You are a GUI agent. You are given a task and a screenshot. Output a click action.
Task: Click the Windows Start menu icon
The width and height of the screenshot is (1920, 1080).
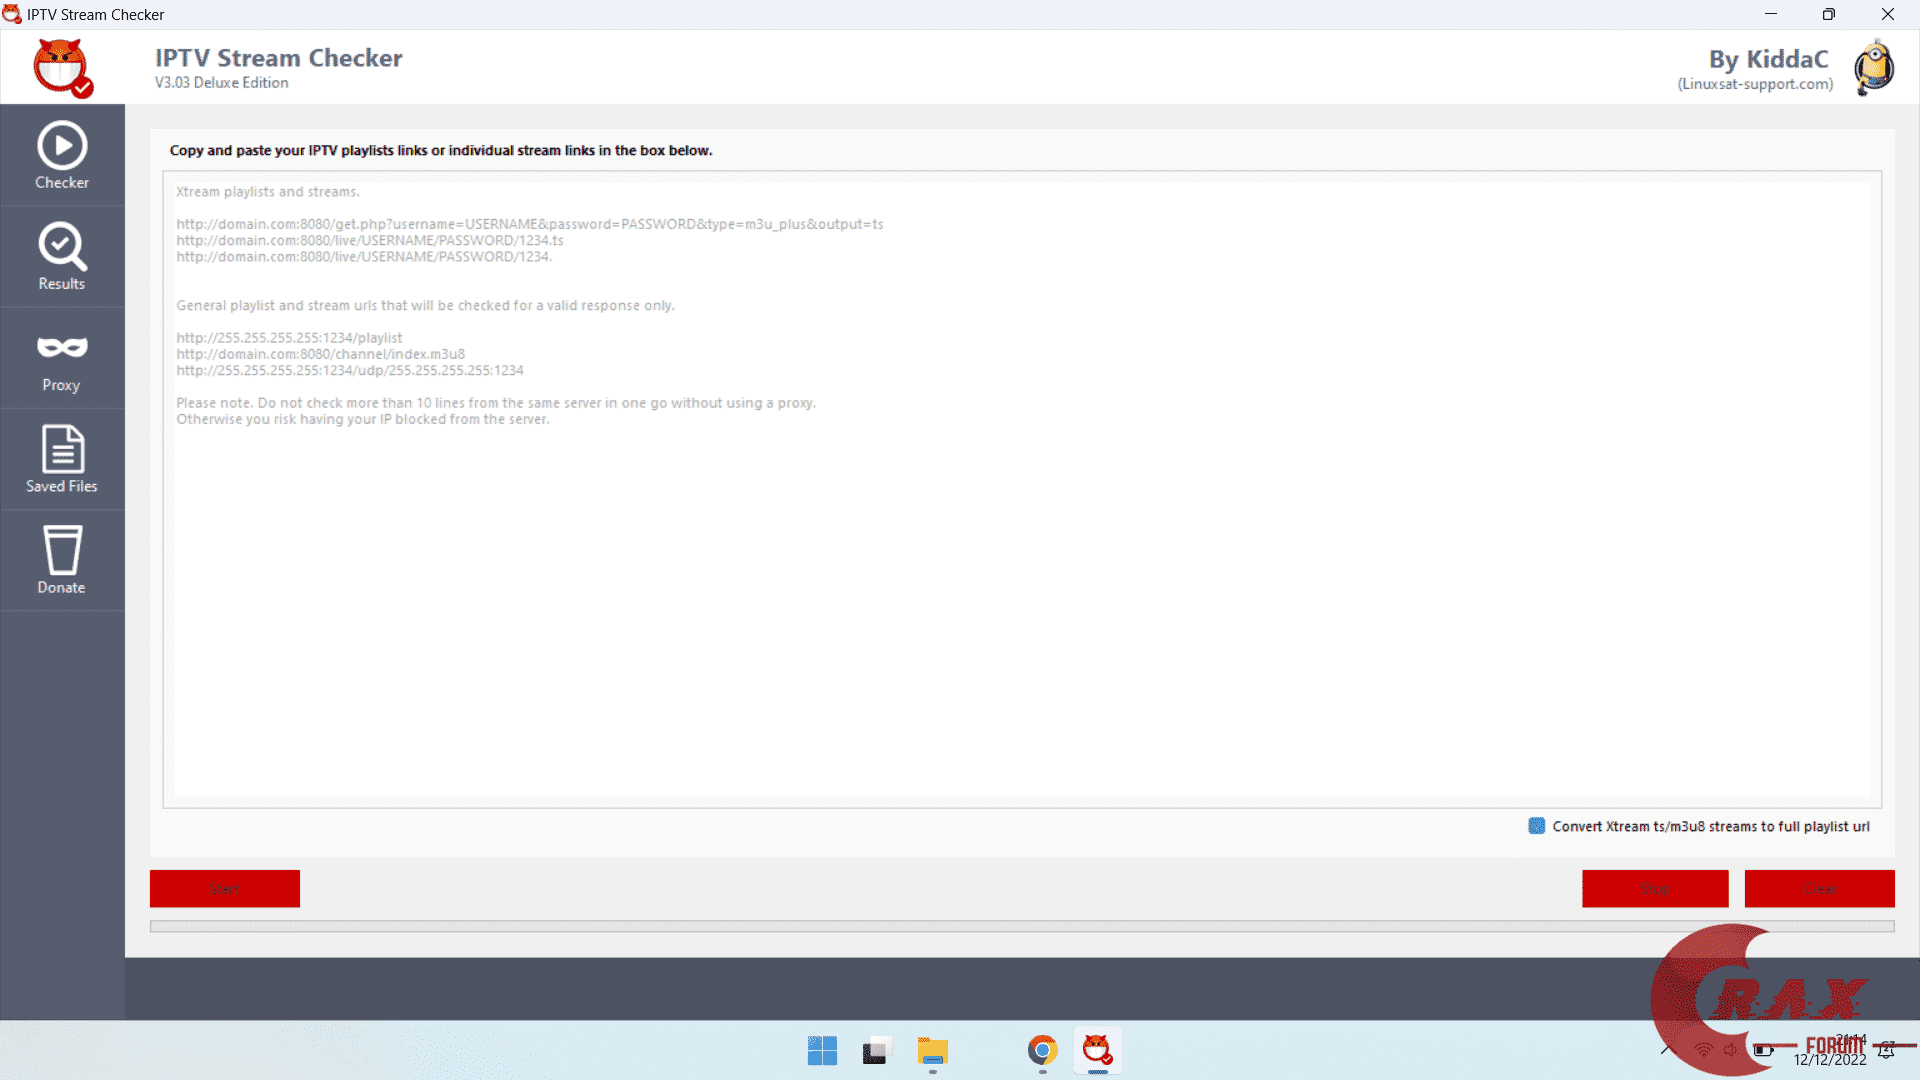[822, 1051]
